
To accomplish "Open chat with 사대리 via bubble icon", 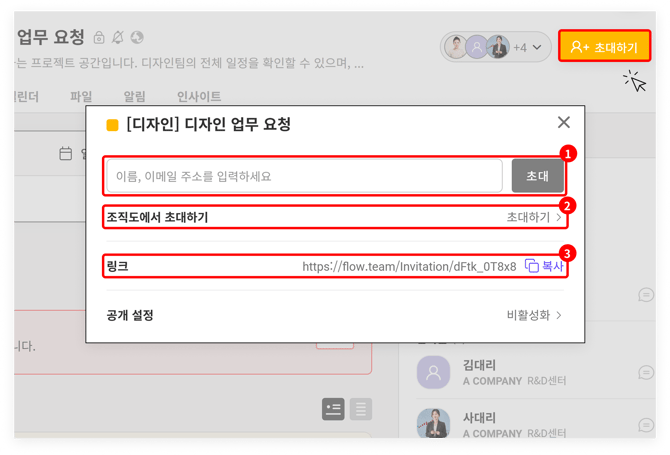I will click(x=645, y=427).
